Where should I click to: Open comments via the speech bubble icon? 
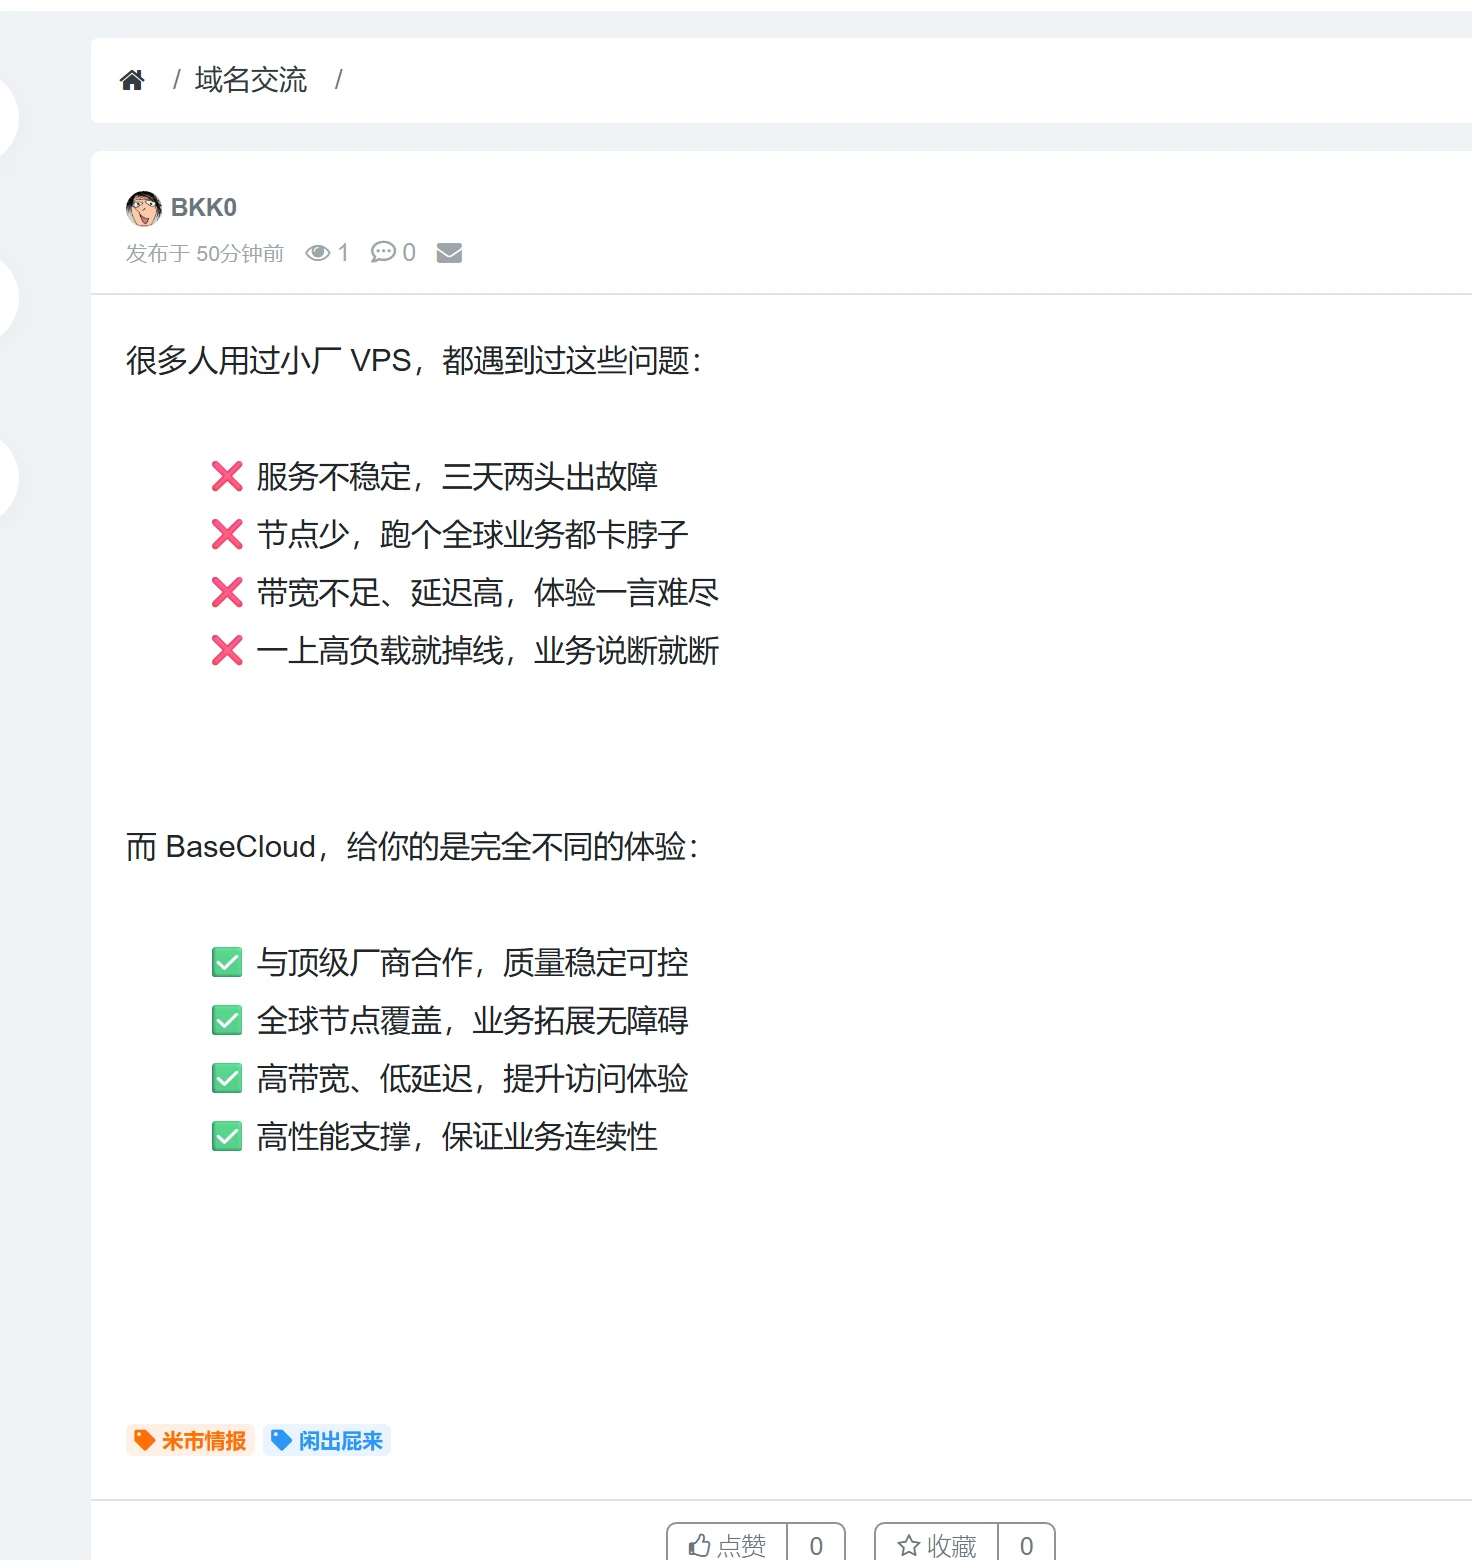383,253
